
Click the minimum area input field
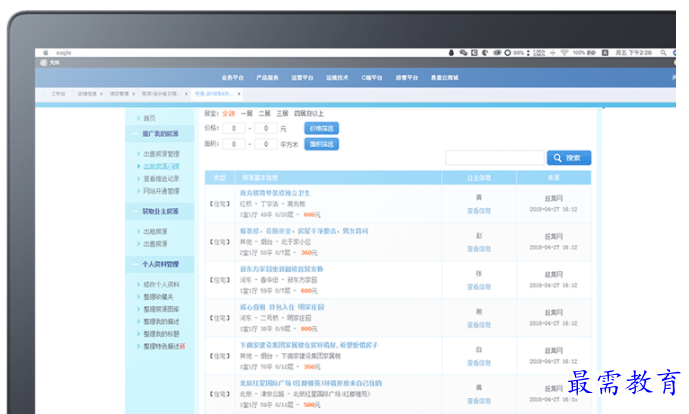pyautogui.click(x=234, y=144)
